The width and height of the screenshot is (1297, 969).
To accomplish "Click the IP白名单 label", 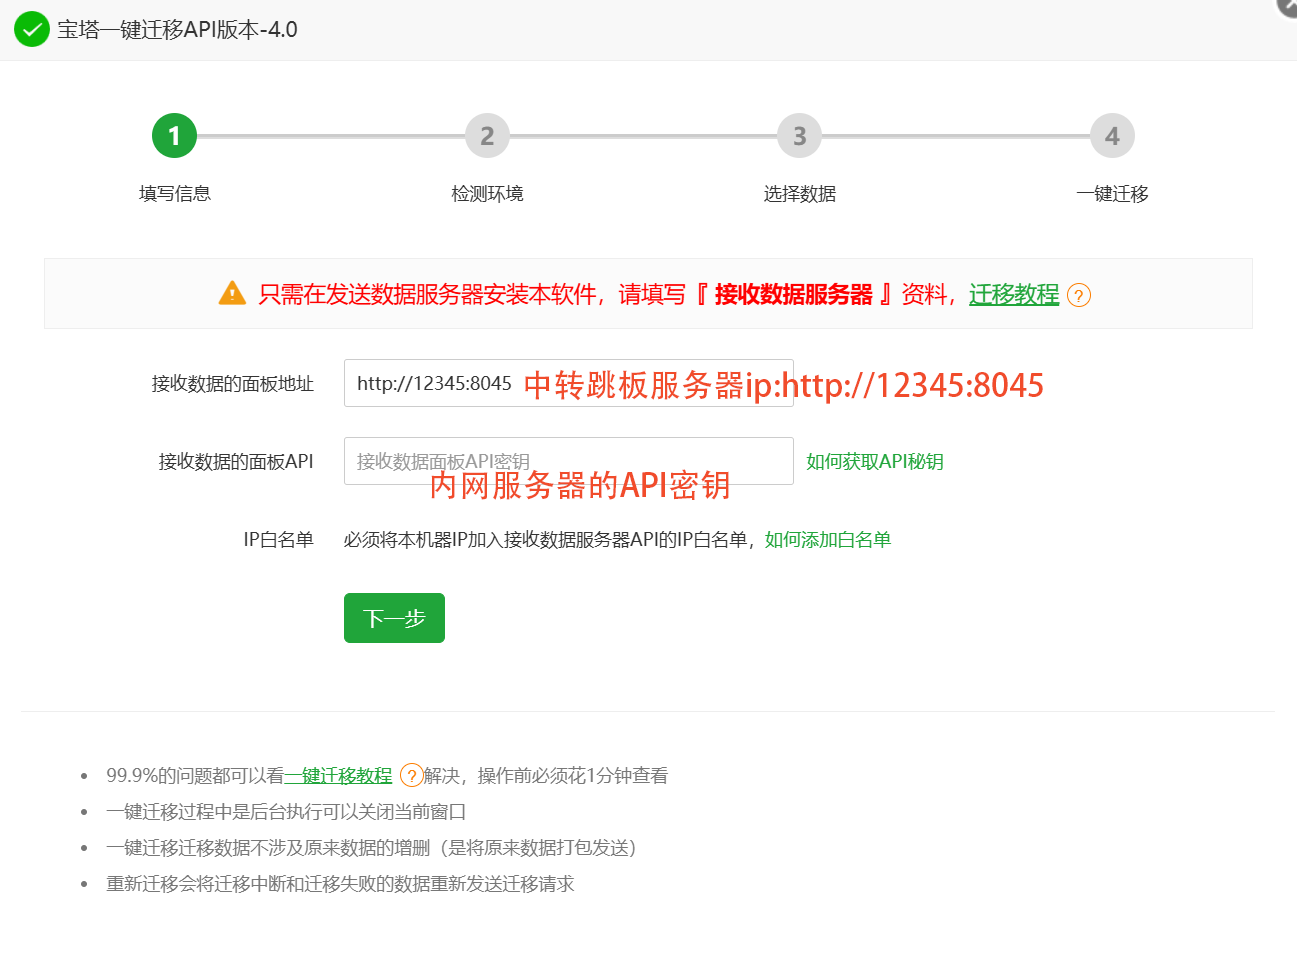I will [x=278, y=540].
